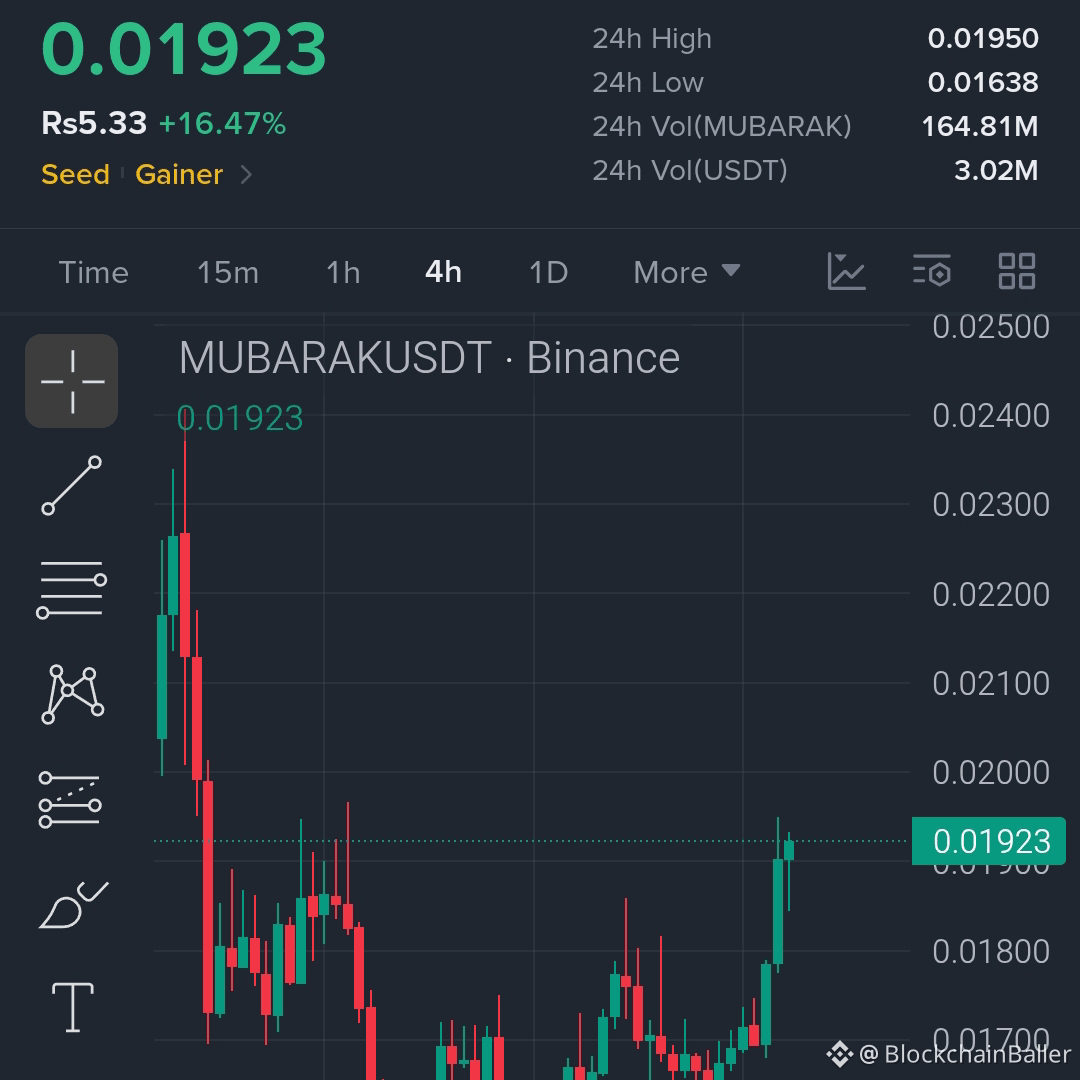Click the 24h Vol(MUBARAK) value 164.81M
The height and width of the screenshot is (1080, 1080).
click(979, 127)
